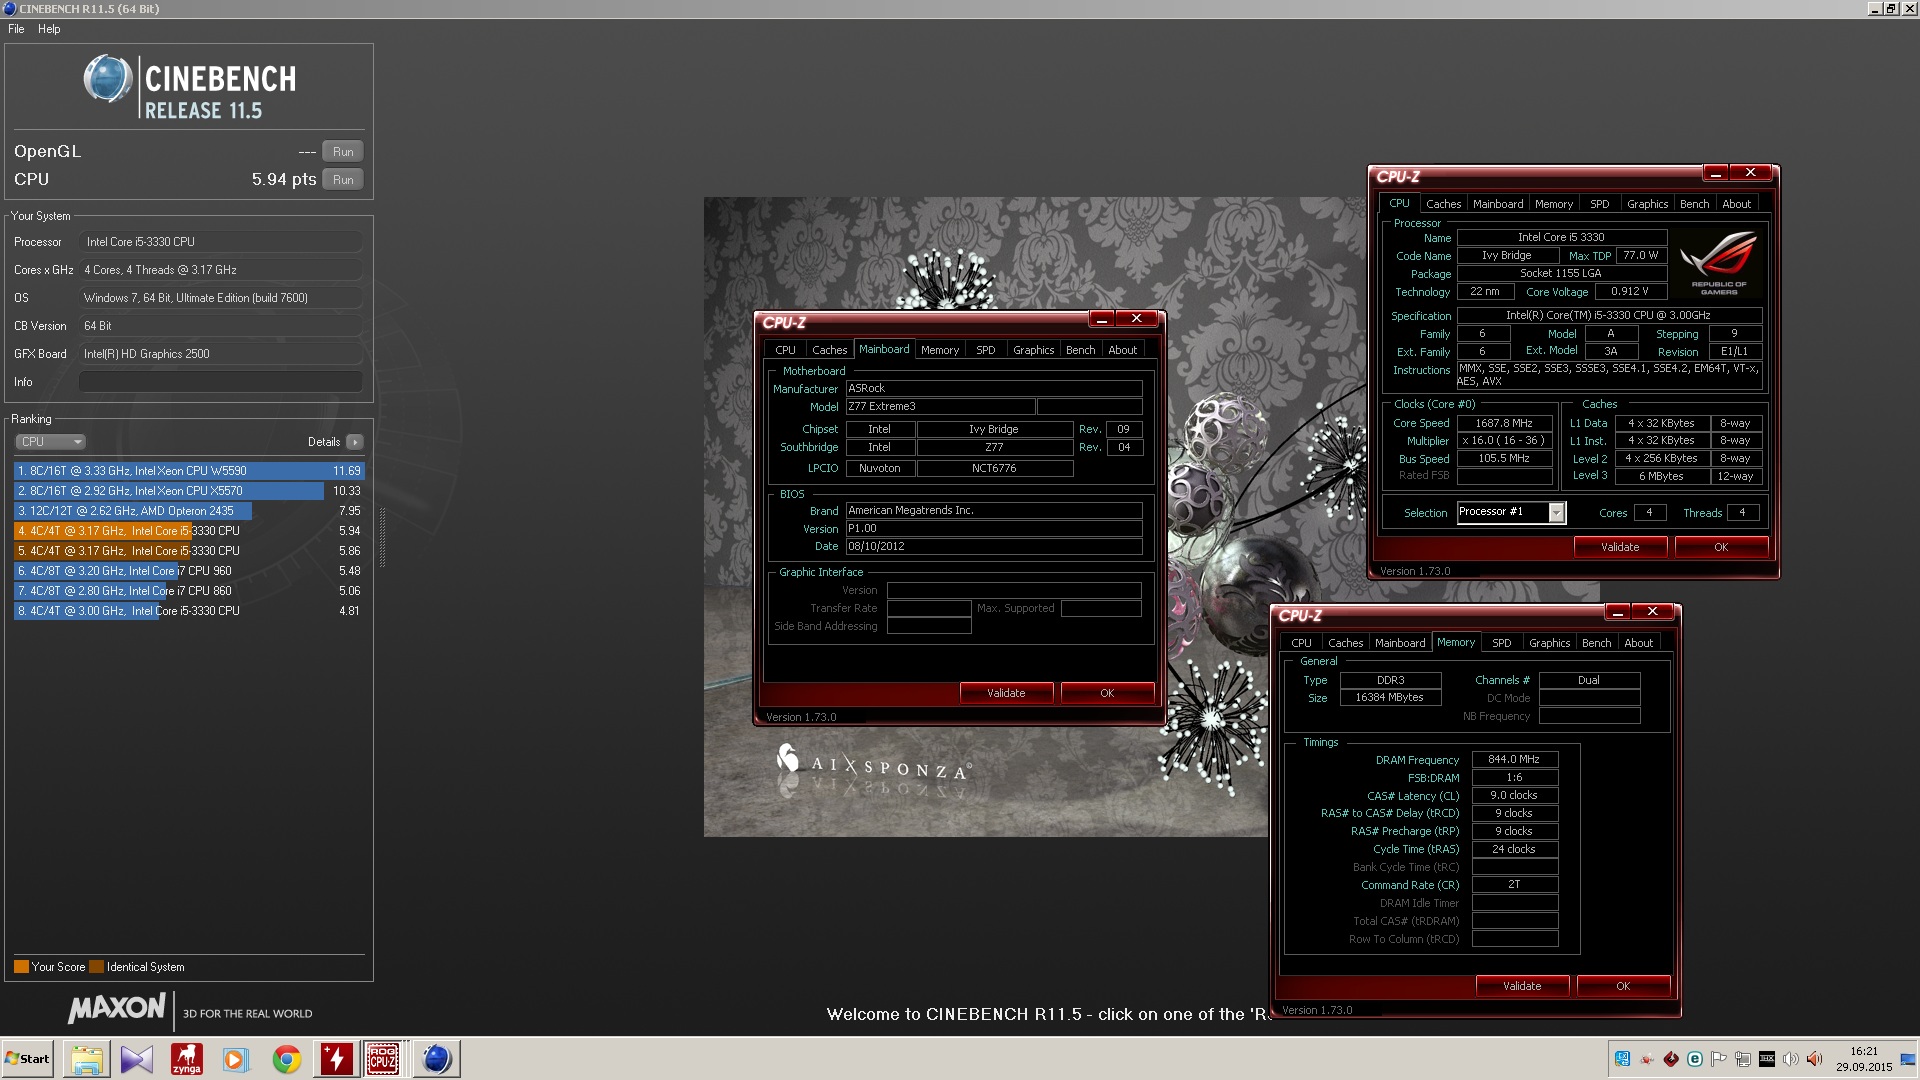Switch to CPU tab in Memory CPU-Z window

coord(1301,643)
